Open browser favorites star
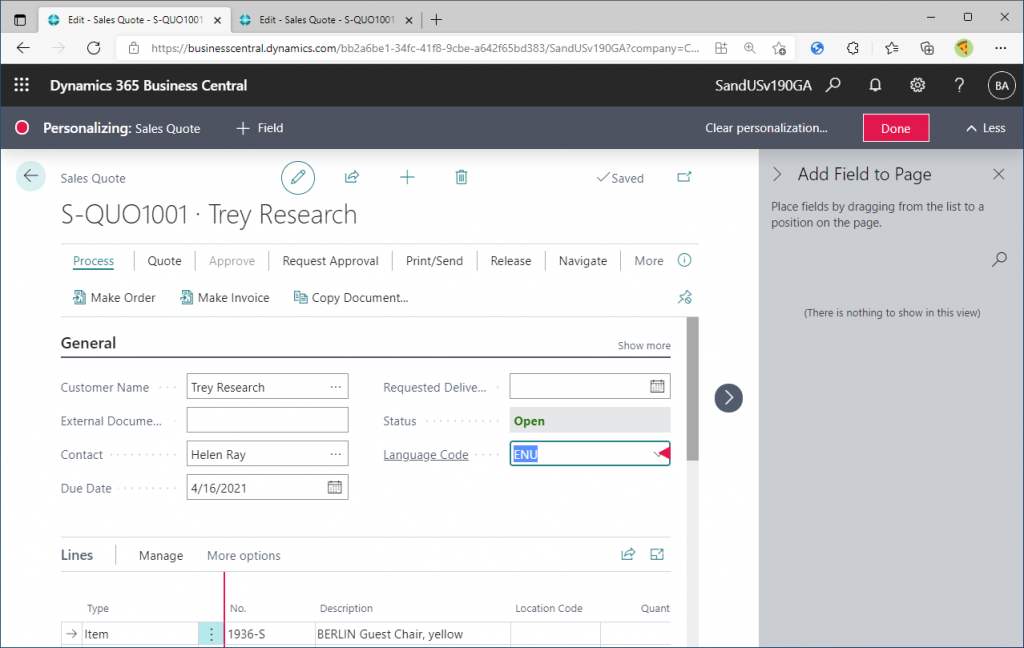The width and height of the screenshot is (1024, 648). click(891, 48)
